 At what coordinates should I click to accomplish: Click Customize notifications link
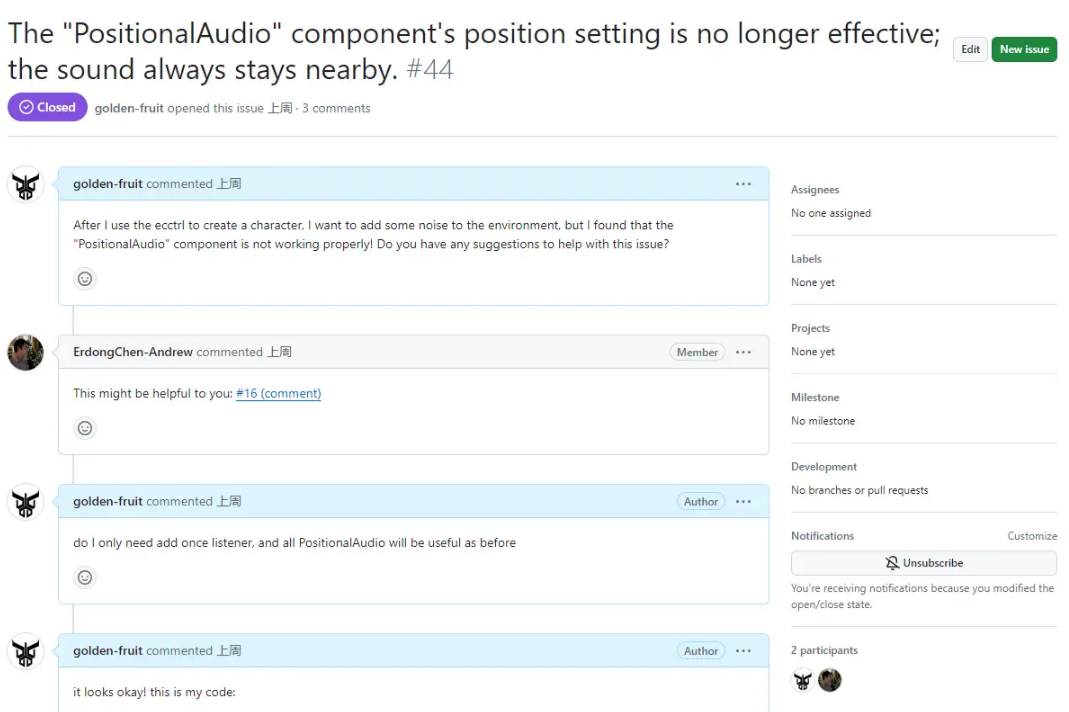[1032, 537]
